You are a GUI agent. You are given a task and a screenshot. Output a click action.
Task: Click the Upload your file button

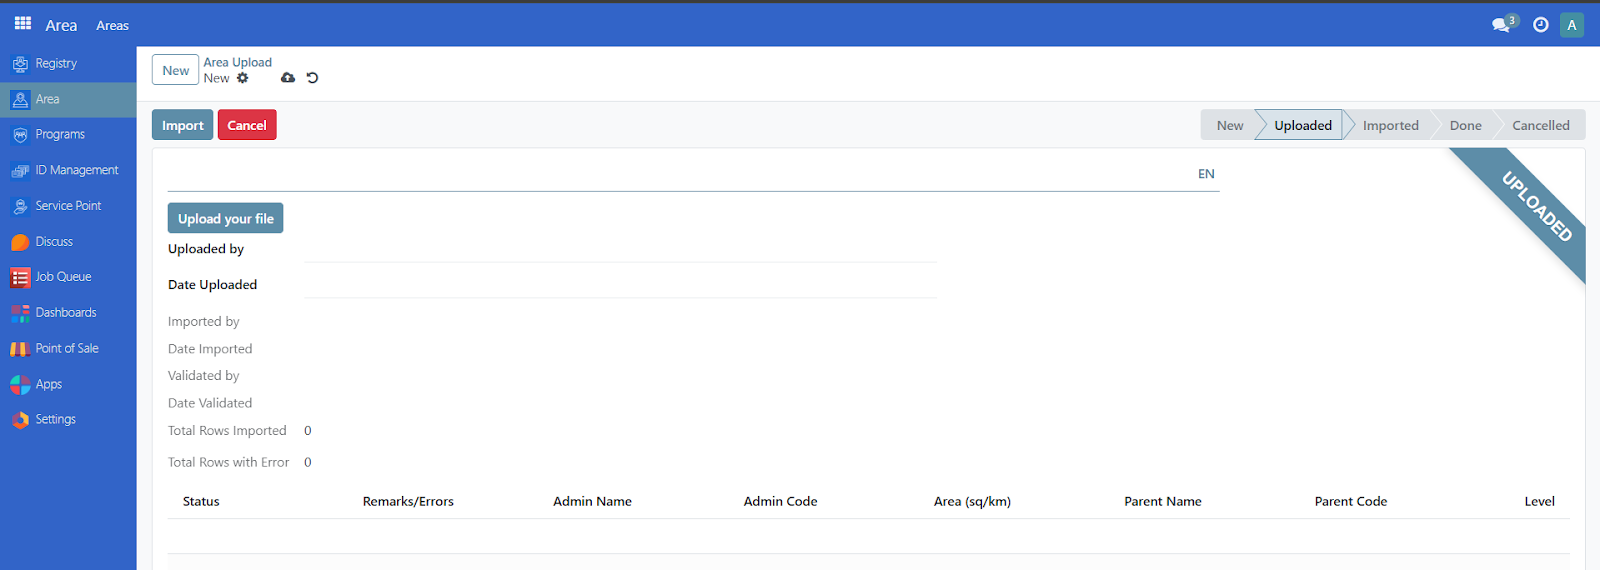coord(225,218)
